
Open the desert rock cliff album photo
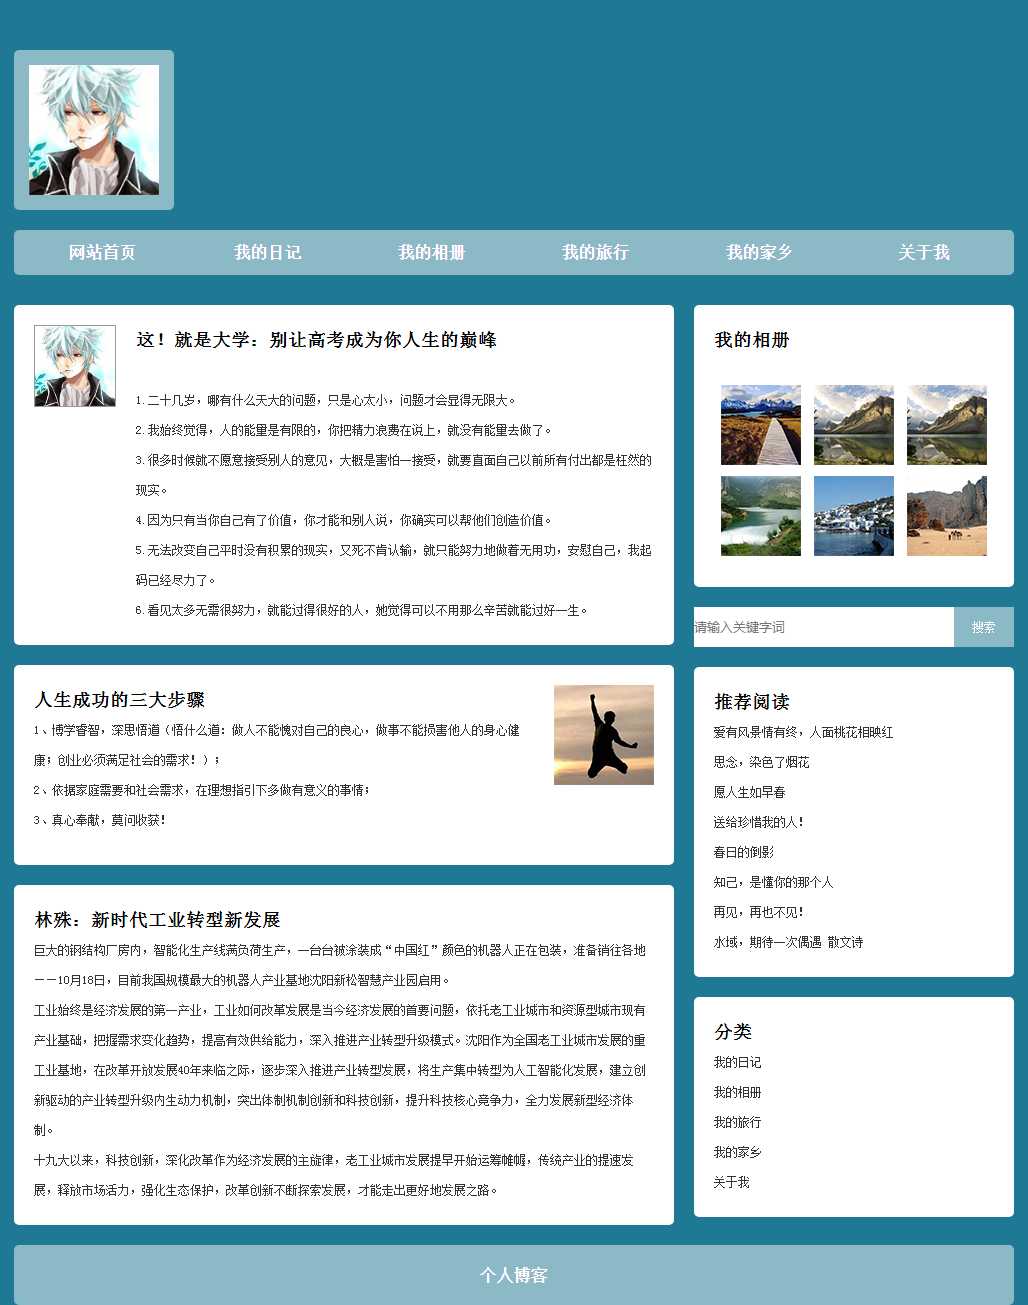pos(946,516)
